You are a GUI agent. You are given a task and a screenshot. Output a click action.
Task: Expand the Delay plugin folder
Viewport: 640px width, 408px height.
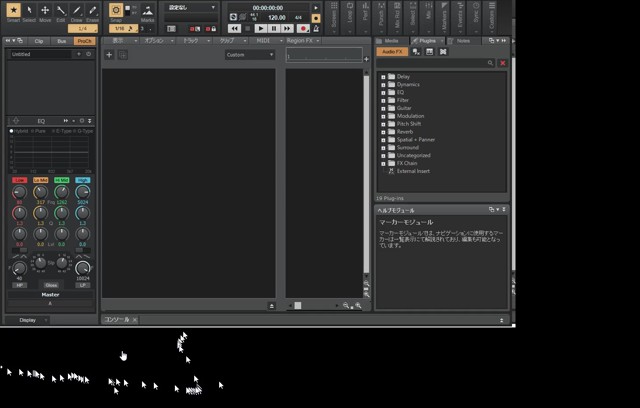click(383, 77)
